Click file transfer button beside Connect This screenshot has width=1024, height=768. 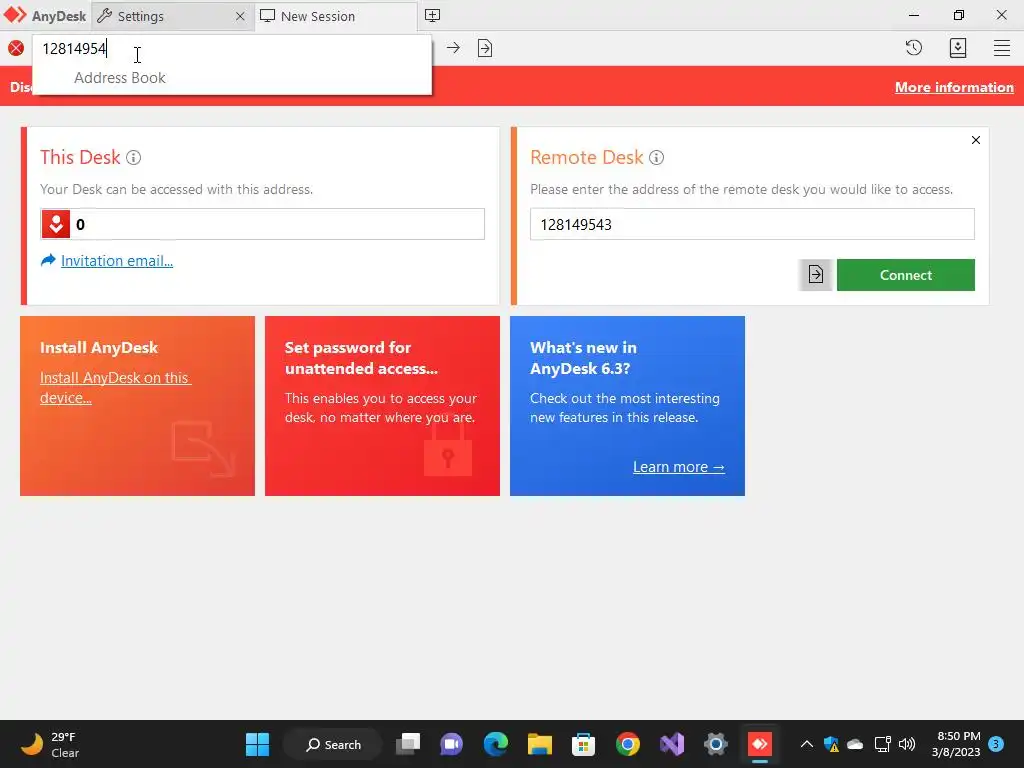click(x=815, y=274)
